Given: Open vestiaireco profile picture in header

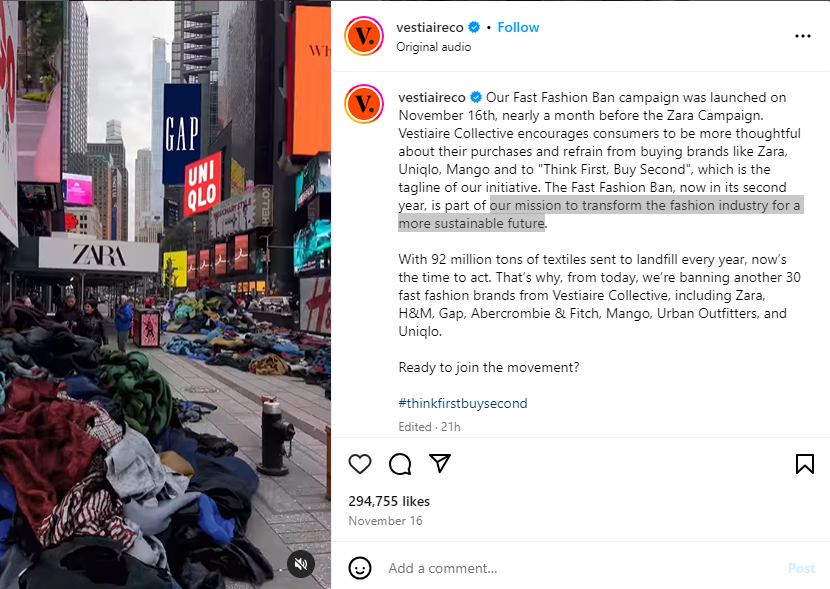Looking at the screenshot, I should (x=364, y=36).
